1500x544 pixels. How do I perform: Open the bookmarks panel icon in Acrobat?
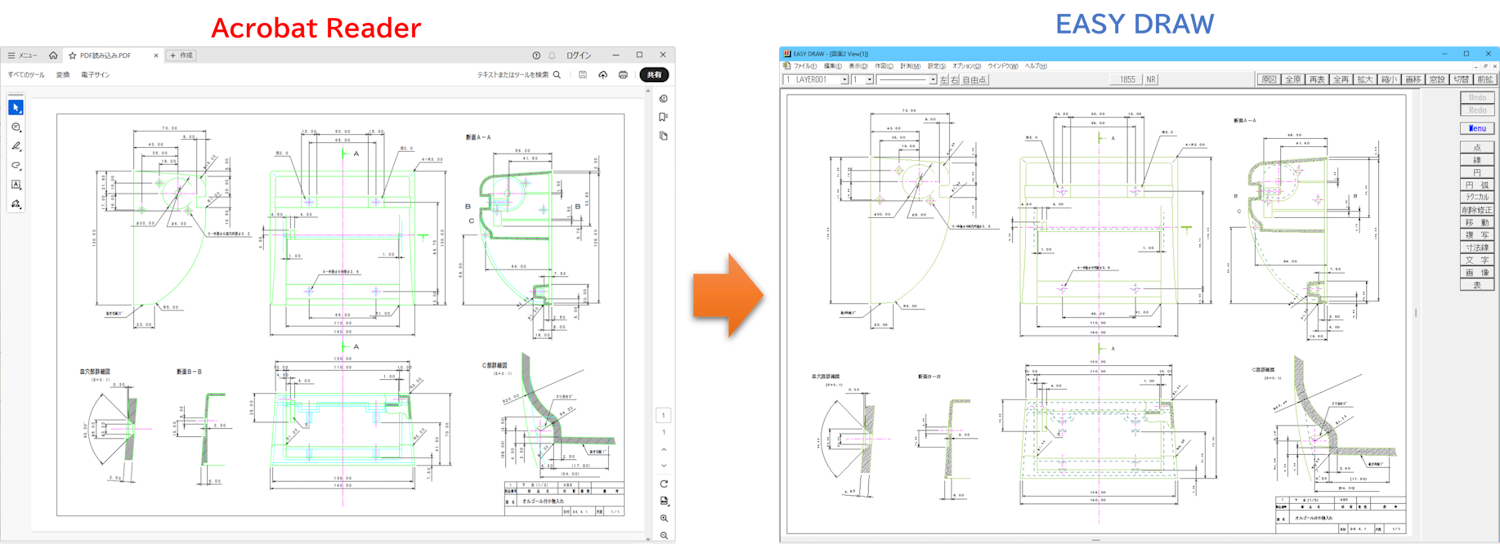tap(663, 117)
